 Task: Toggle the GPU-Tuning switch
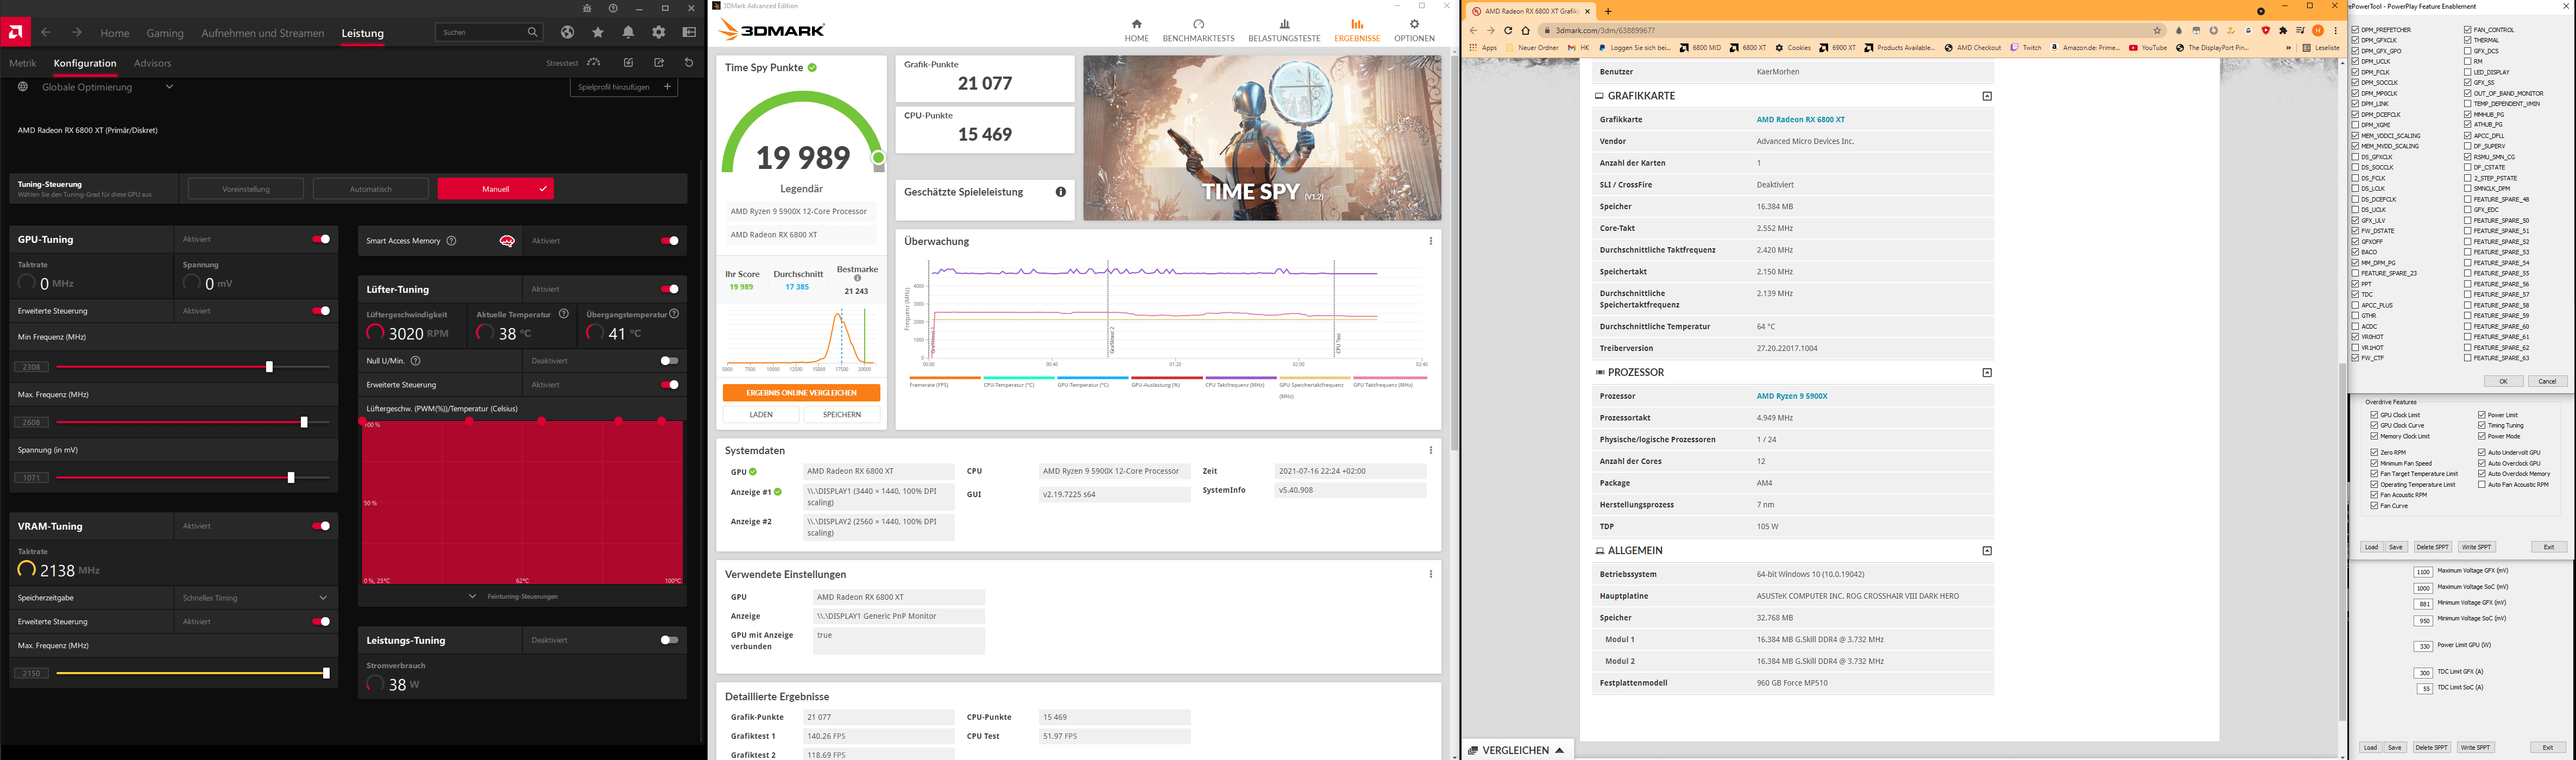tap(321, 239)
